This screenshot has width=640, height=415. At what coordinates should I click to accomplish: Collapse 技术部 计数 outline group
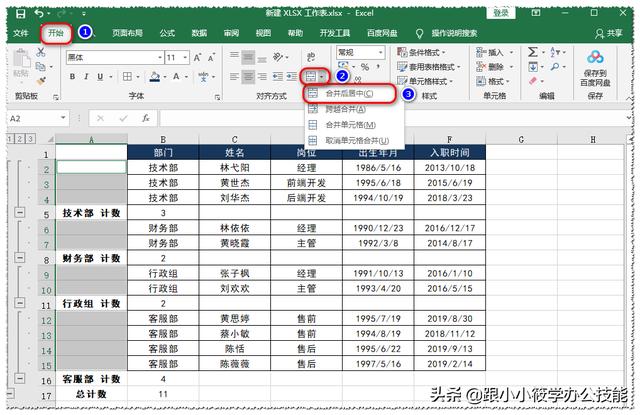(x=20, y=212)
